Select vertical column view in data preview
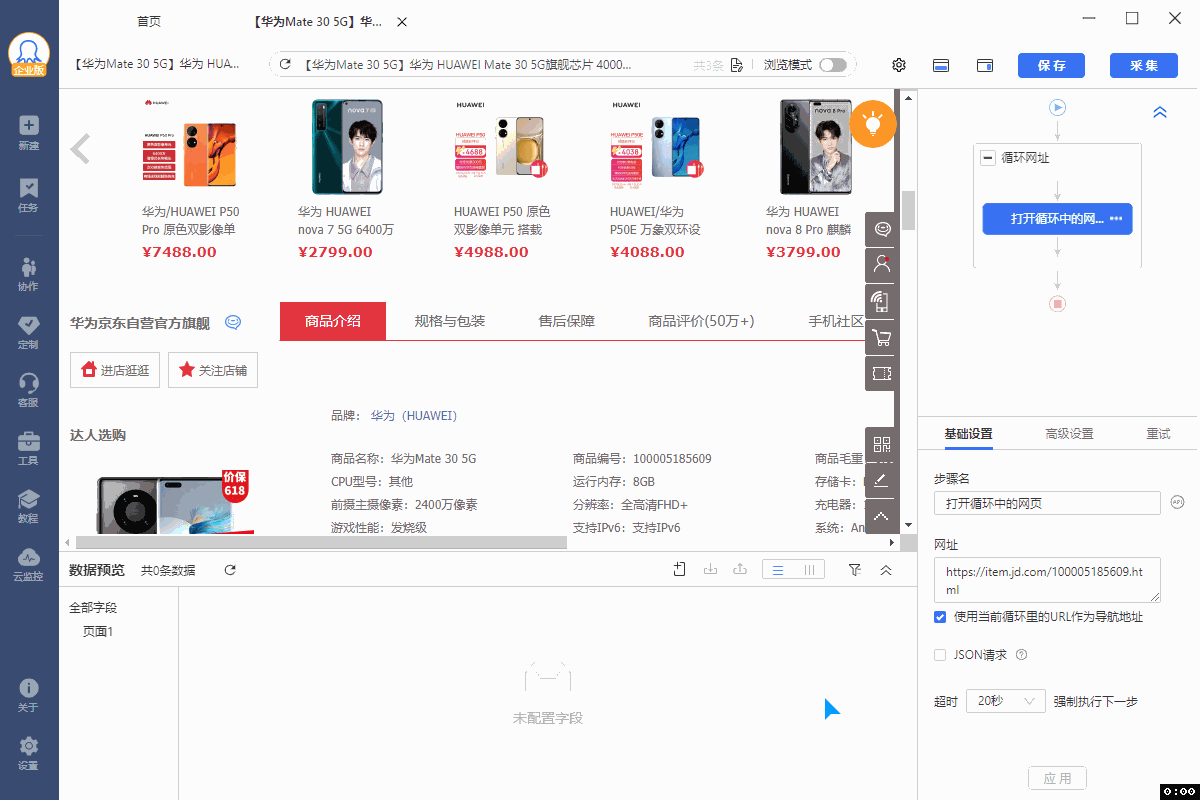 click(809, 570)
